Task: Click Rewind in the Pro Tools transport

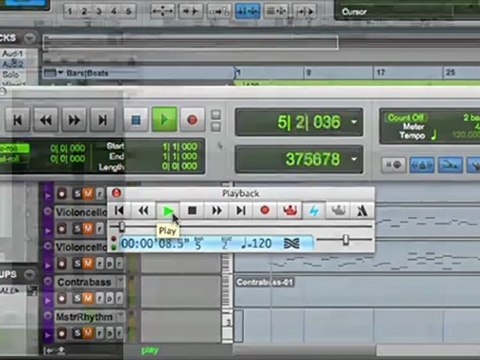Action: pos(46,120)
